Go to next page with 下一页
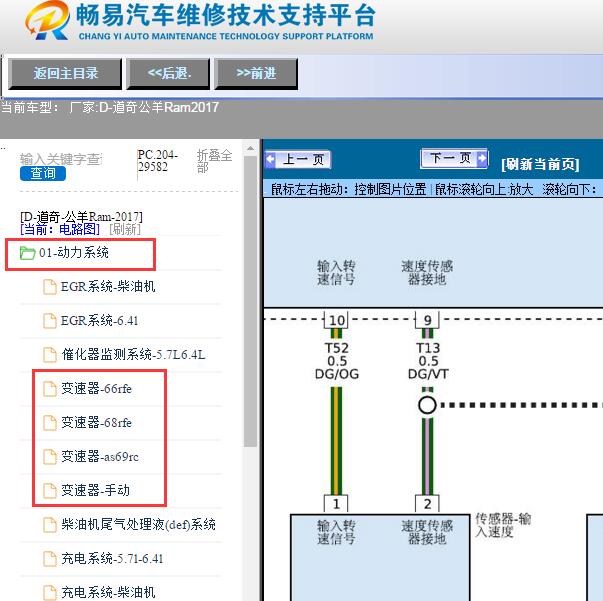The image size is (603, 601). (455, 158)
